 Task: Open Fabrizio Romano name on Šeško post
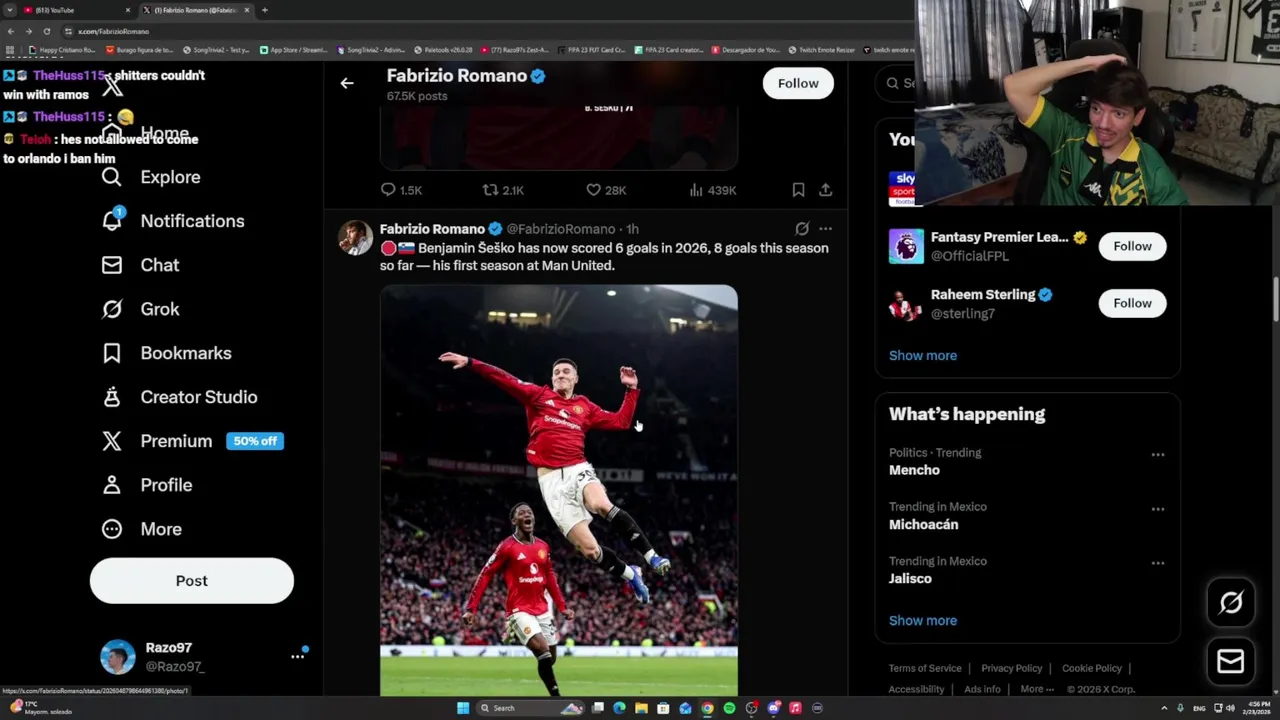[432, 229]
